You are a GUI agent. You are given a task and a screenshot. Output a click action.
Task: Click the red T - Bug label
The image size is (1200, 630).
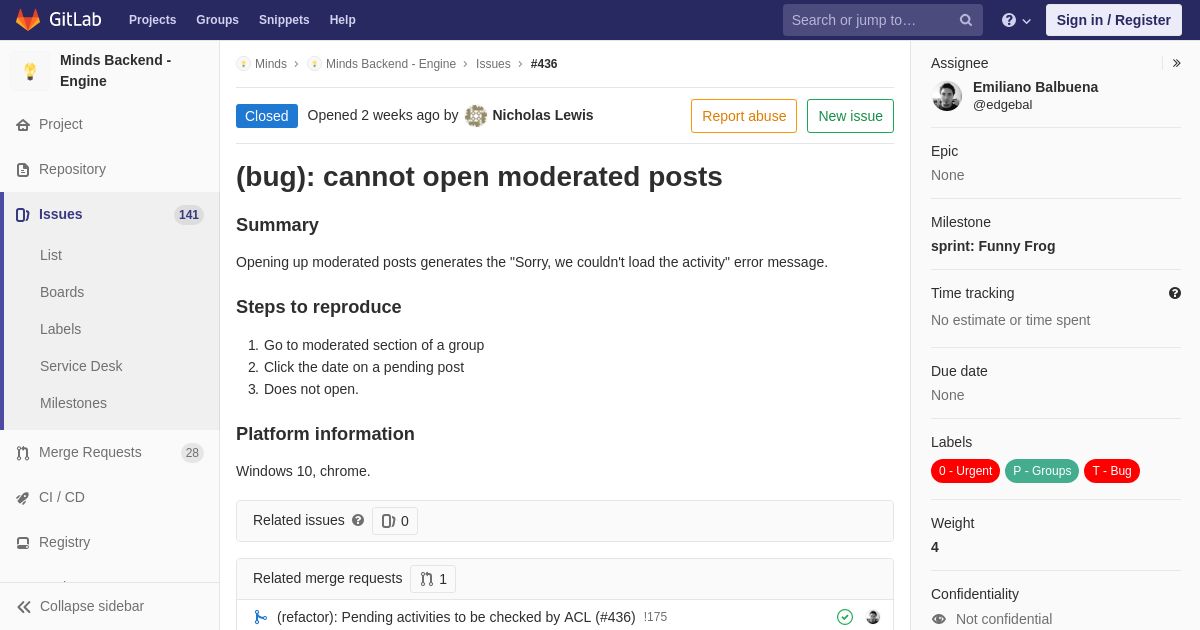pos(1112,471)
